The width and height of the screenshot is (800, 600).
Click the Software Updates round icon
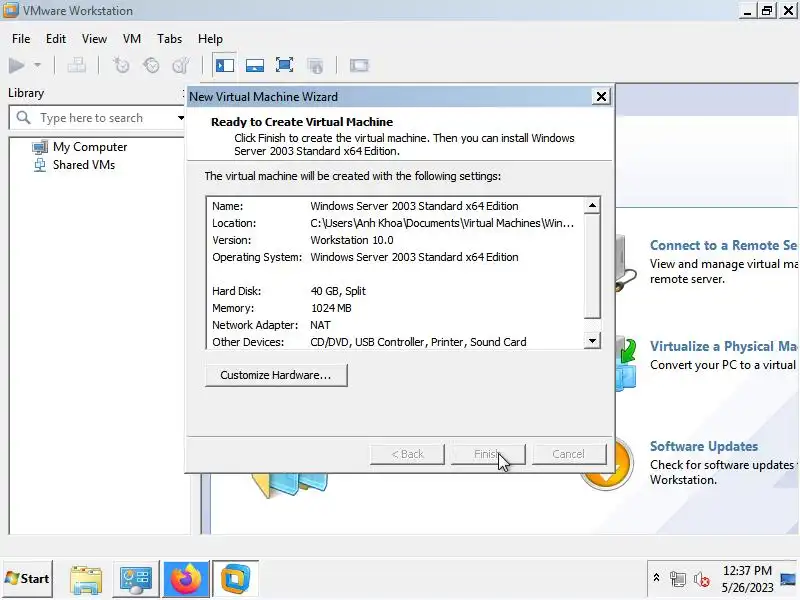coord(606,465)
